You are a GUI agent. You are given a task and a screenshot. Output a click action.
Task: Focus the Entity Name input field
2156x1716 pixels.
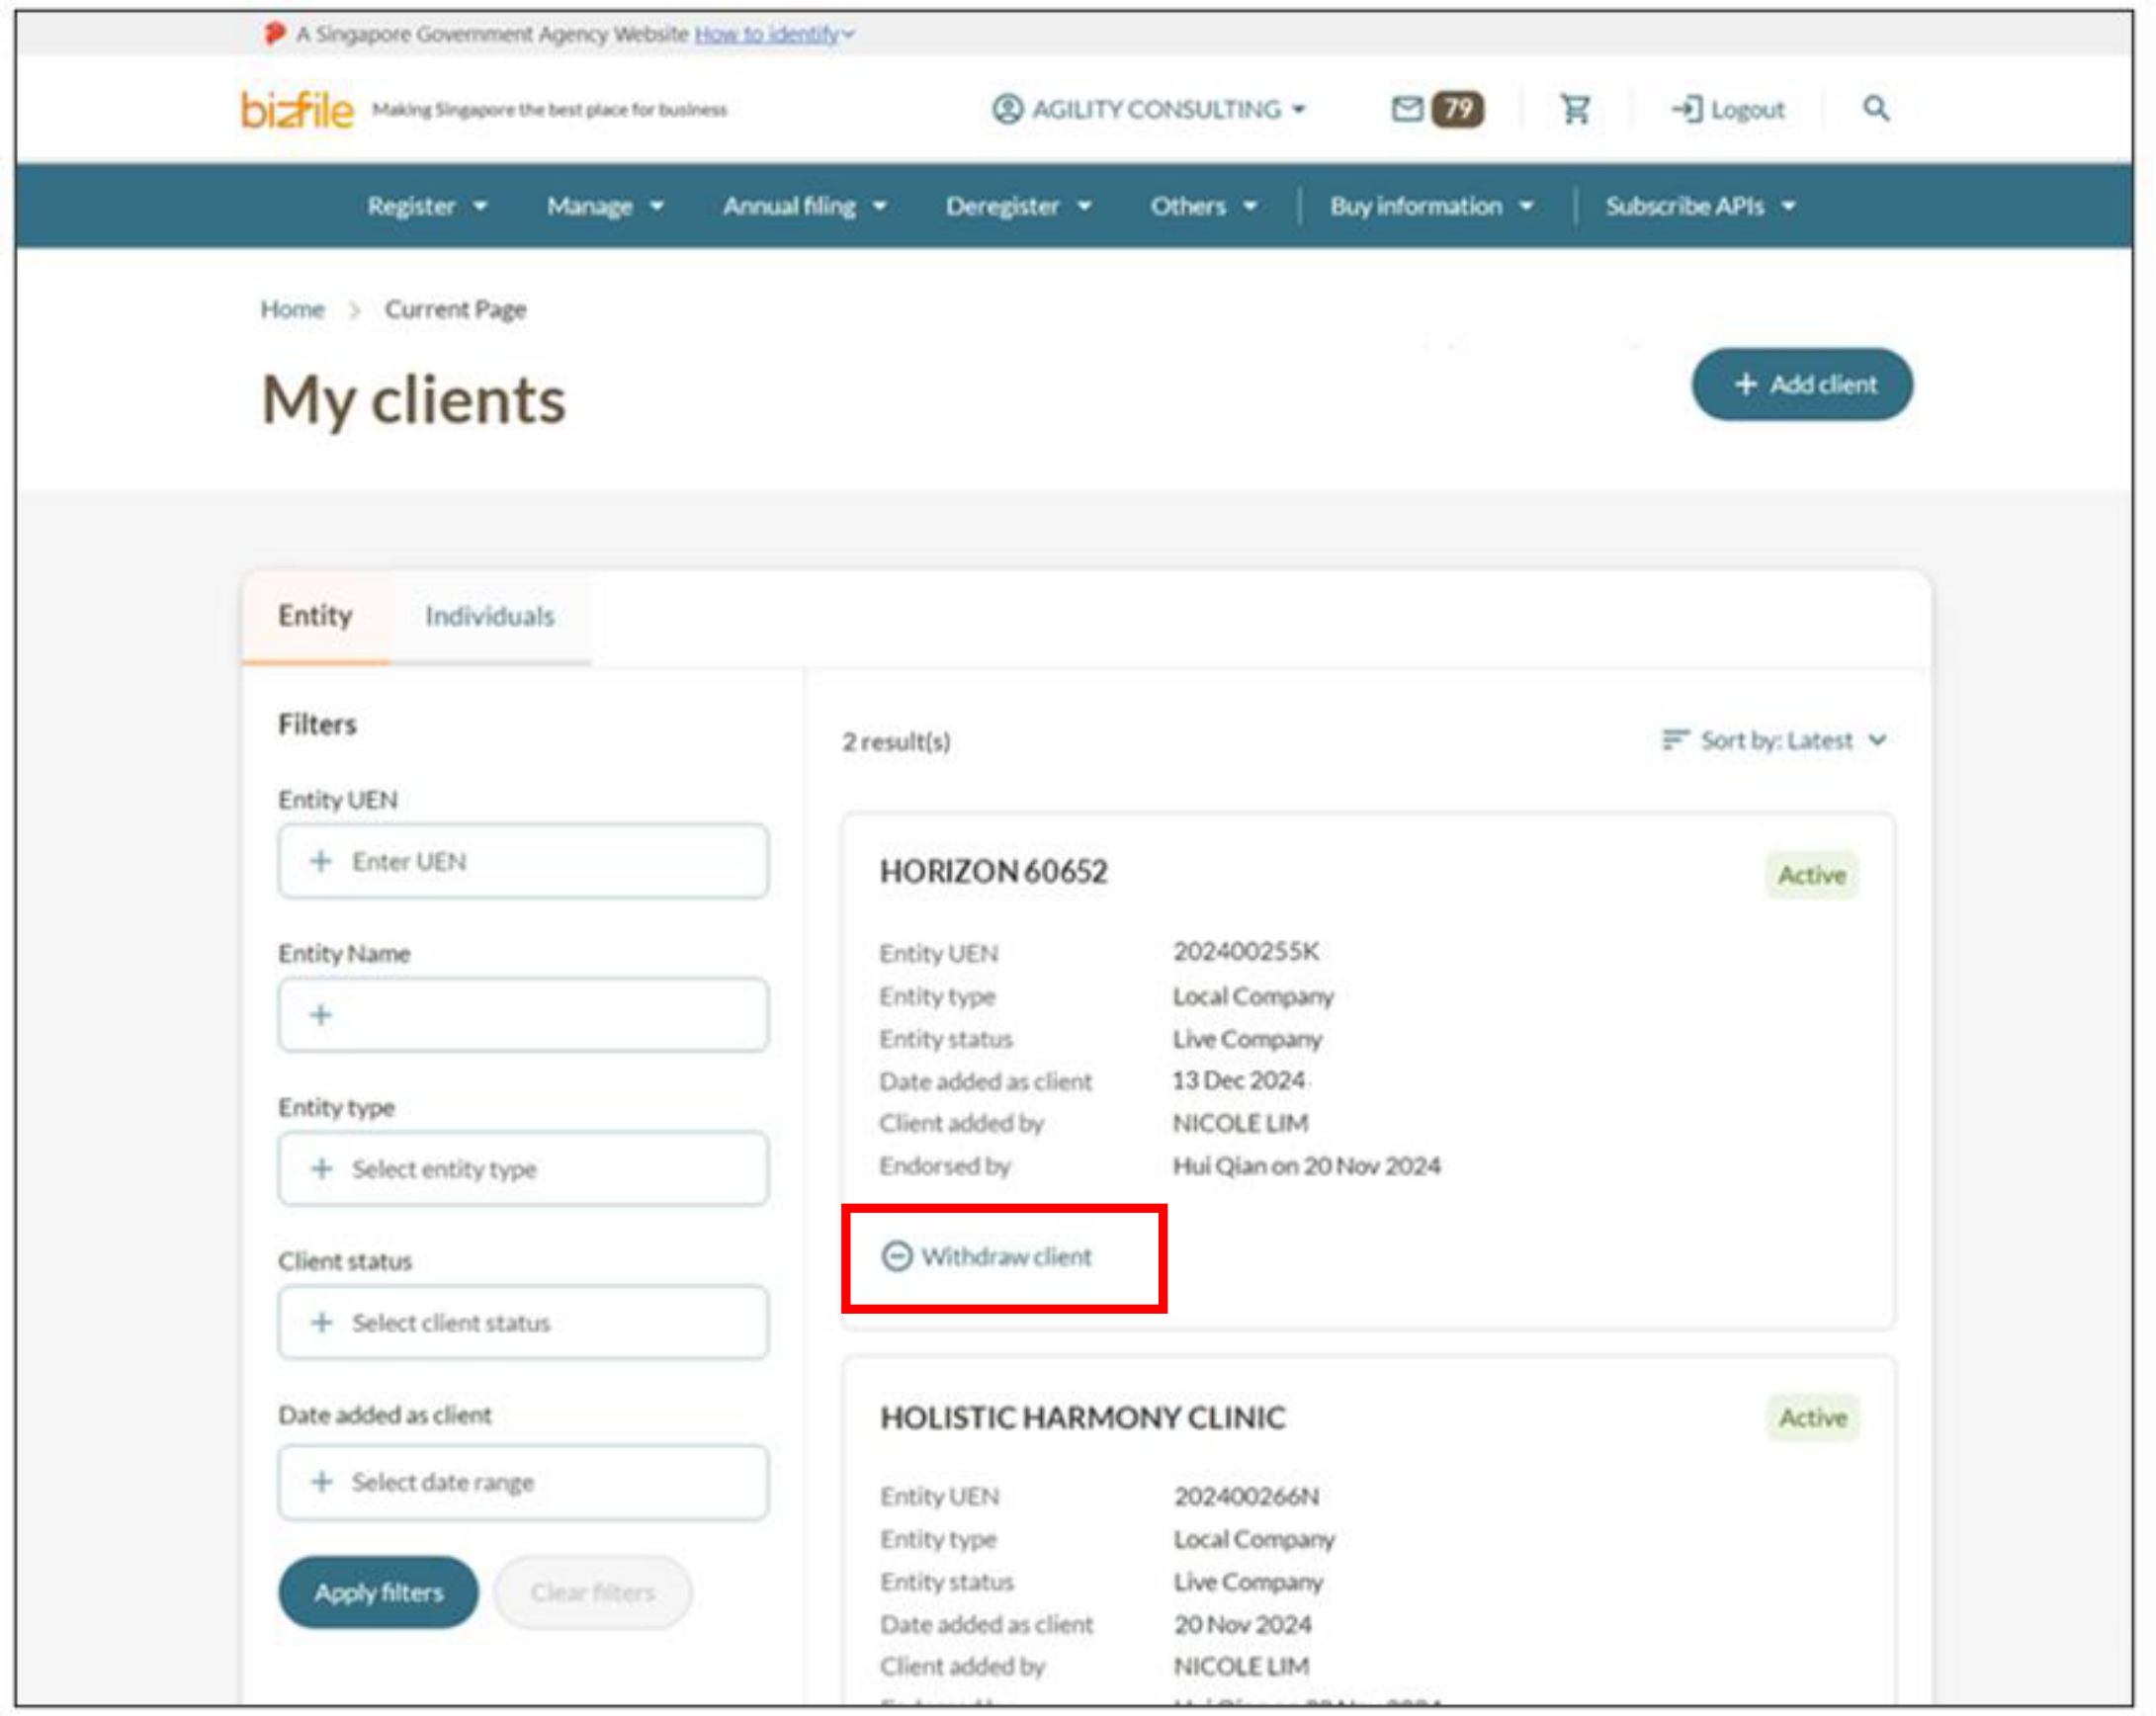(x=523, y=1014)
